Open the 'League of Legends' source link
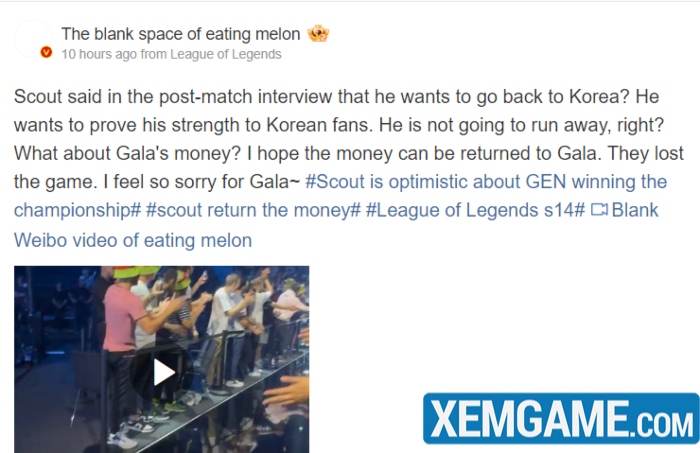The width and height of the screenshot is (700, 453). (x=225, y=54)
